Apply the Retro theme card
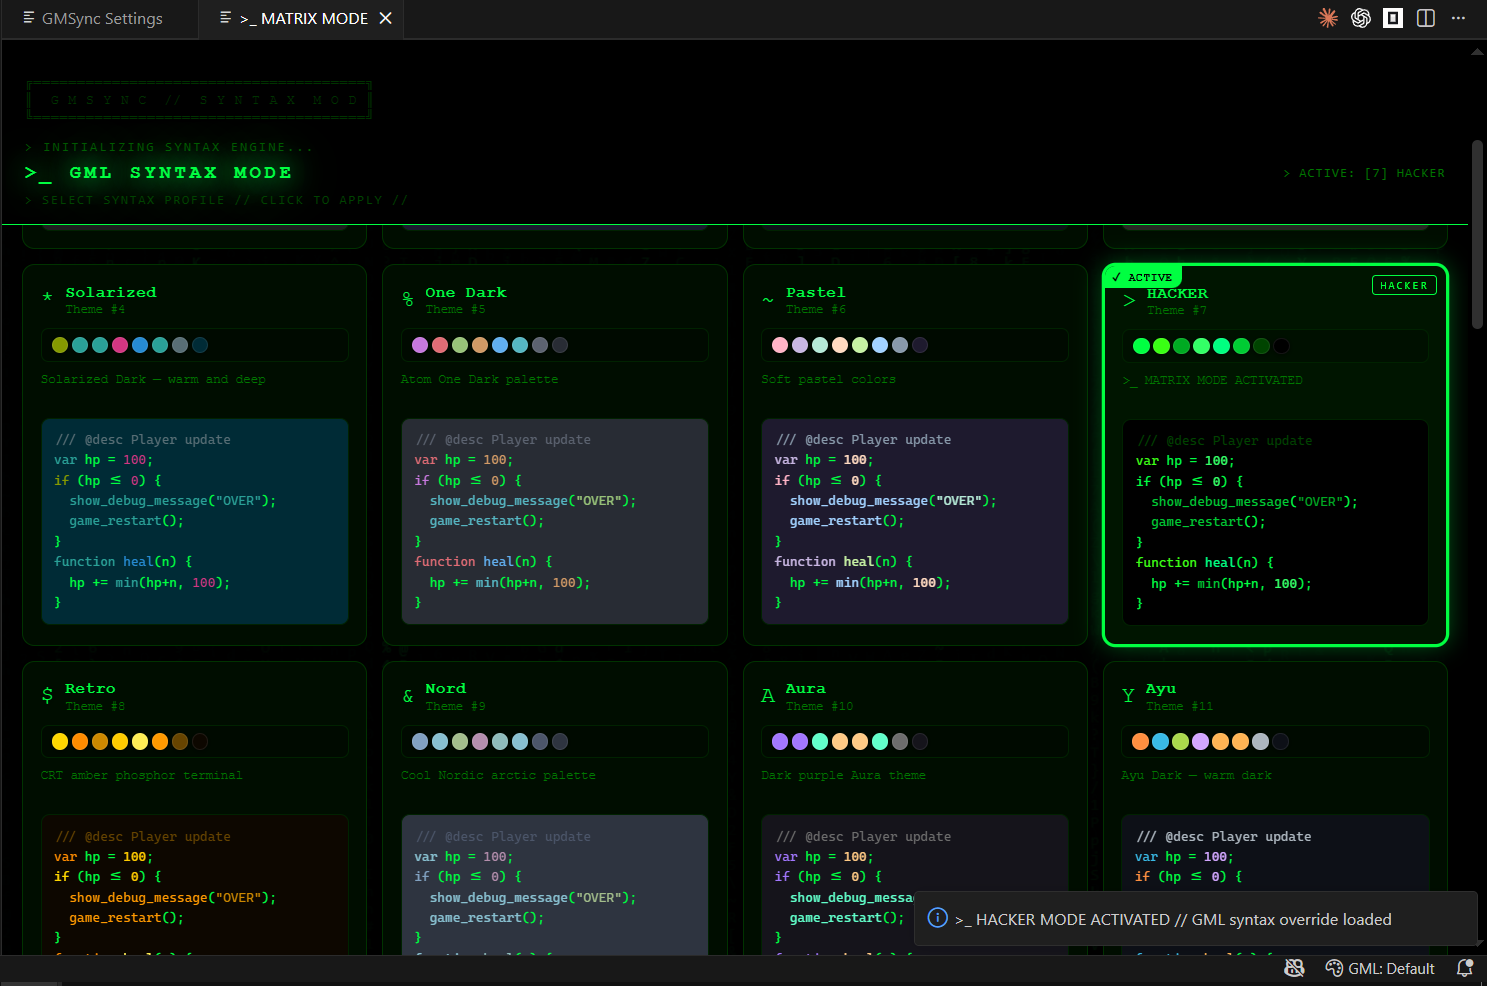The height and width of the screenshot is (986, 1487). (x=195, y=808)
